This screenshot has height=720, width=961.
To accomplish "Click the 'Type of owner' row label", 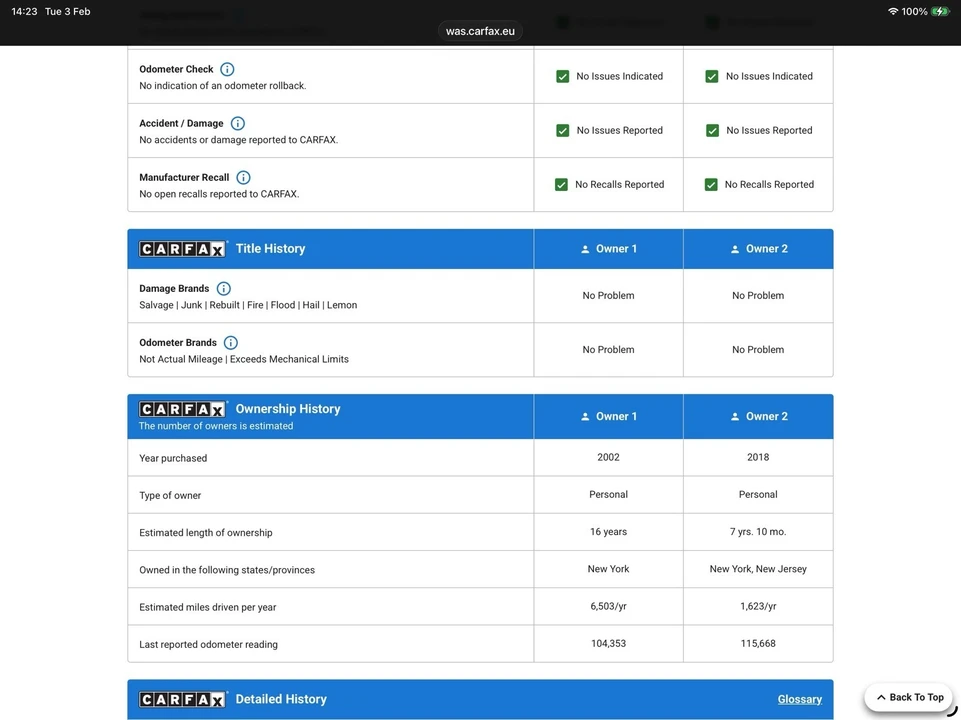I will (x=170, y=496).
